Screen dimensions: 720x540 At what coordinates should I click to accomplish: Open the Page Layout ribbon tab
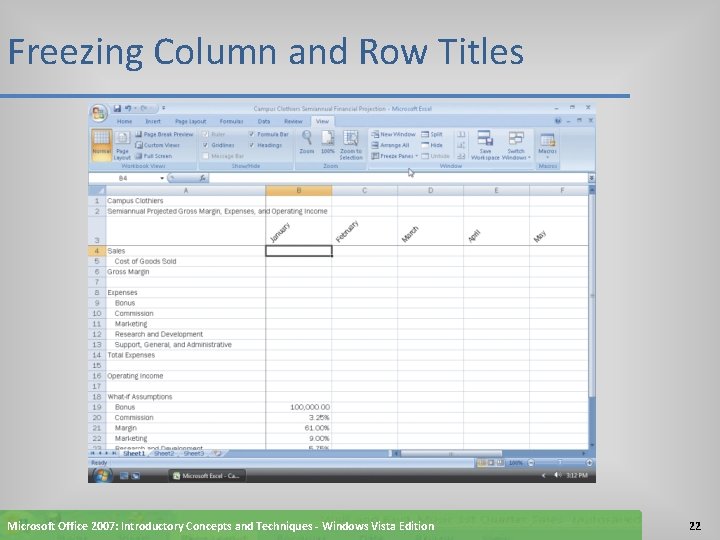(191, 121)
